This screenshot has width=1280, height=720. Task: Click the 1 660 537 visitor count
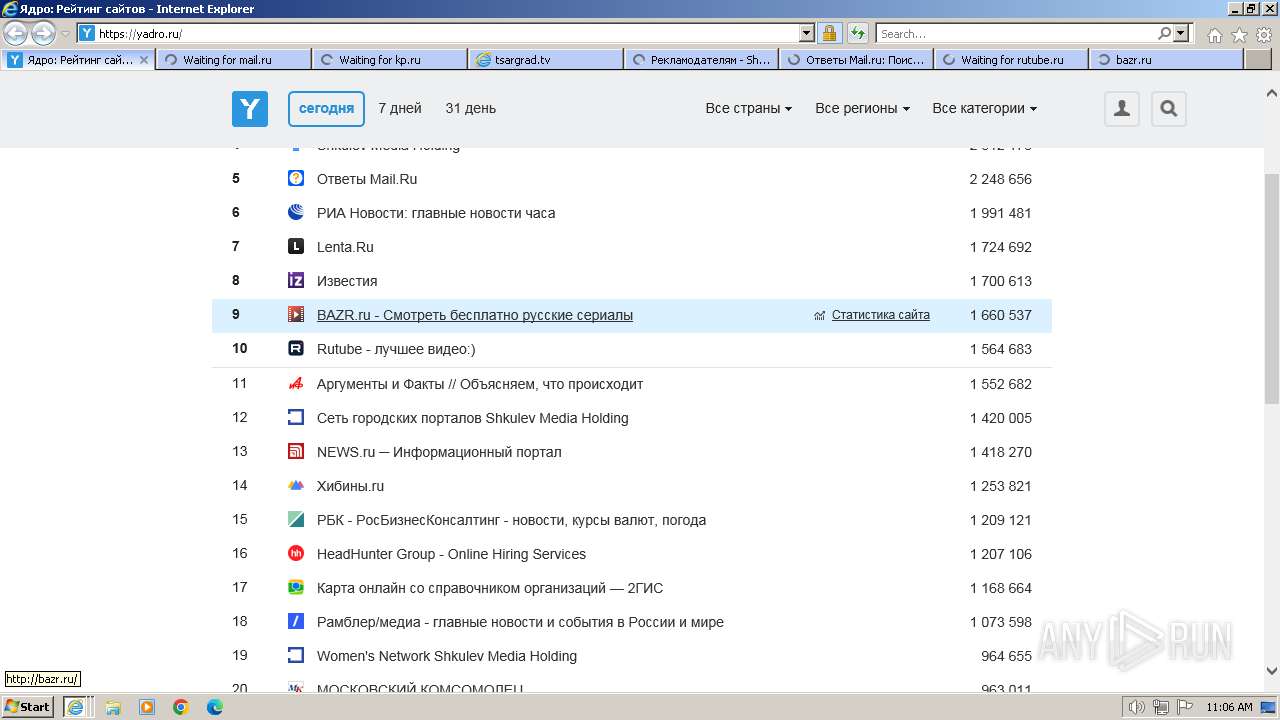pos(1001,315)
